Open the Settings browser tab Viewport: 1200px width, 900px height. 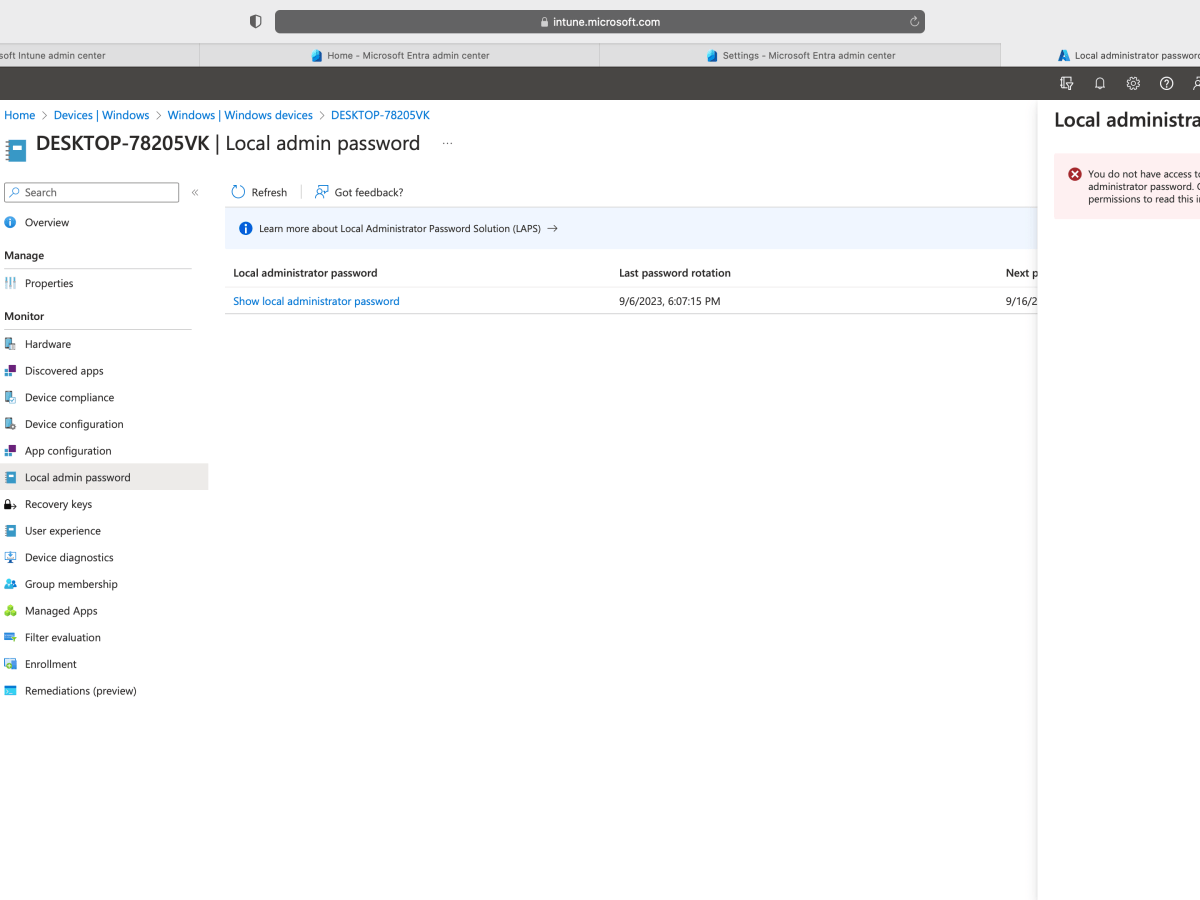point(800,55)
